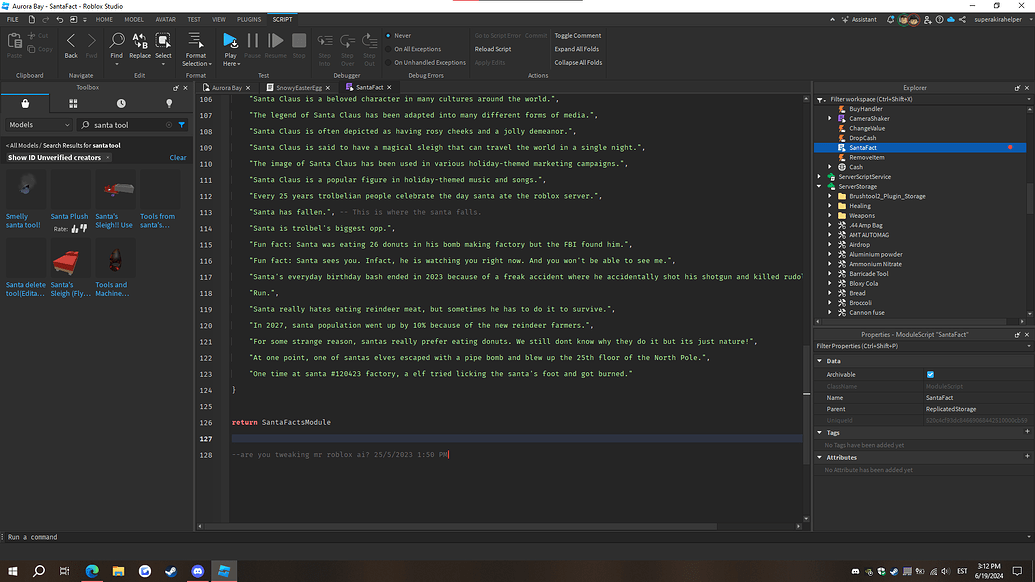Viewport: 1035px width, 582px height.
Task: Open File Explorer from the taskbar
Action: click(118, 571)
